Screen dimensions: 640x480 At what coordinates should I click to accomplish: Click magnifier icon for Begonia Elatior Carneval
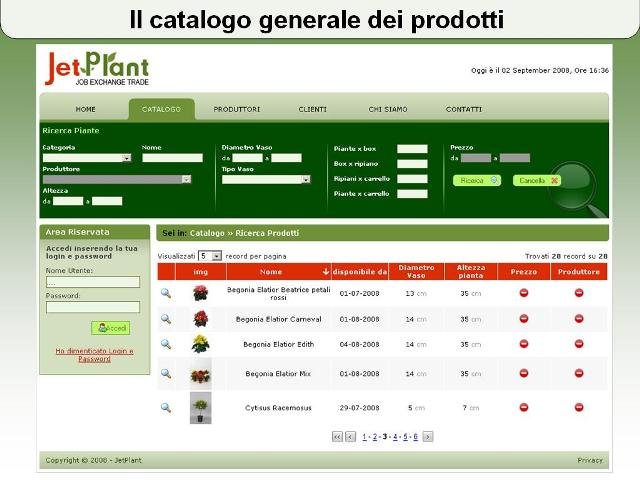click(166, 319)
